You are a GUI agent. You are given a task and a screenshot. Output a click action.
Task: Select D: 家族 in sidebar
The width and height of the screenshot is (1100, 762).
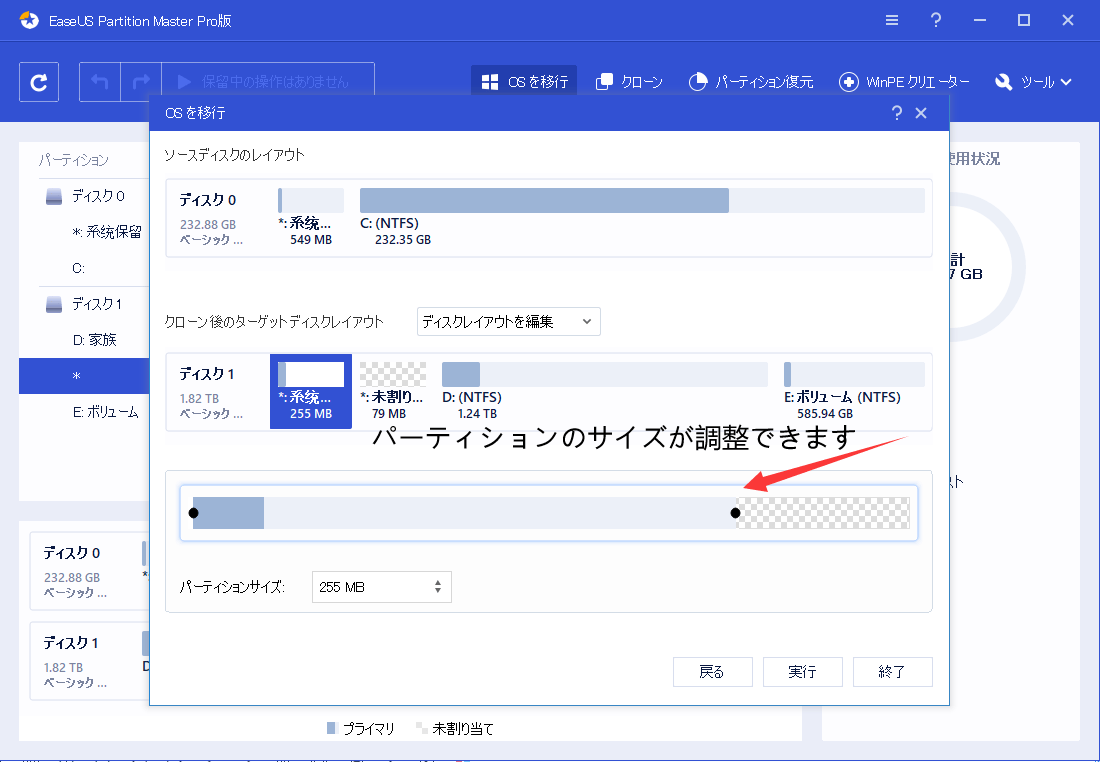94,340
